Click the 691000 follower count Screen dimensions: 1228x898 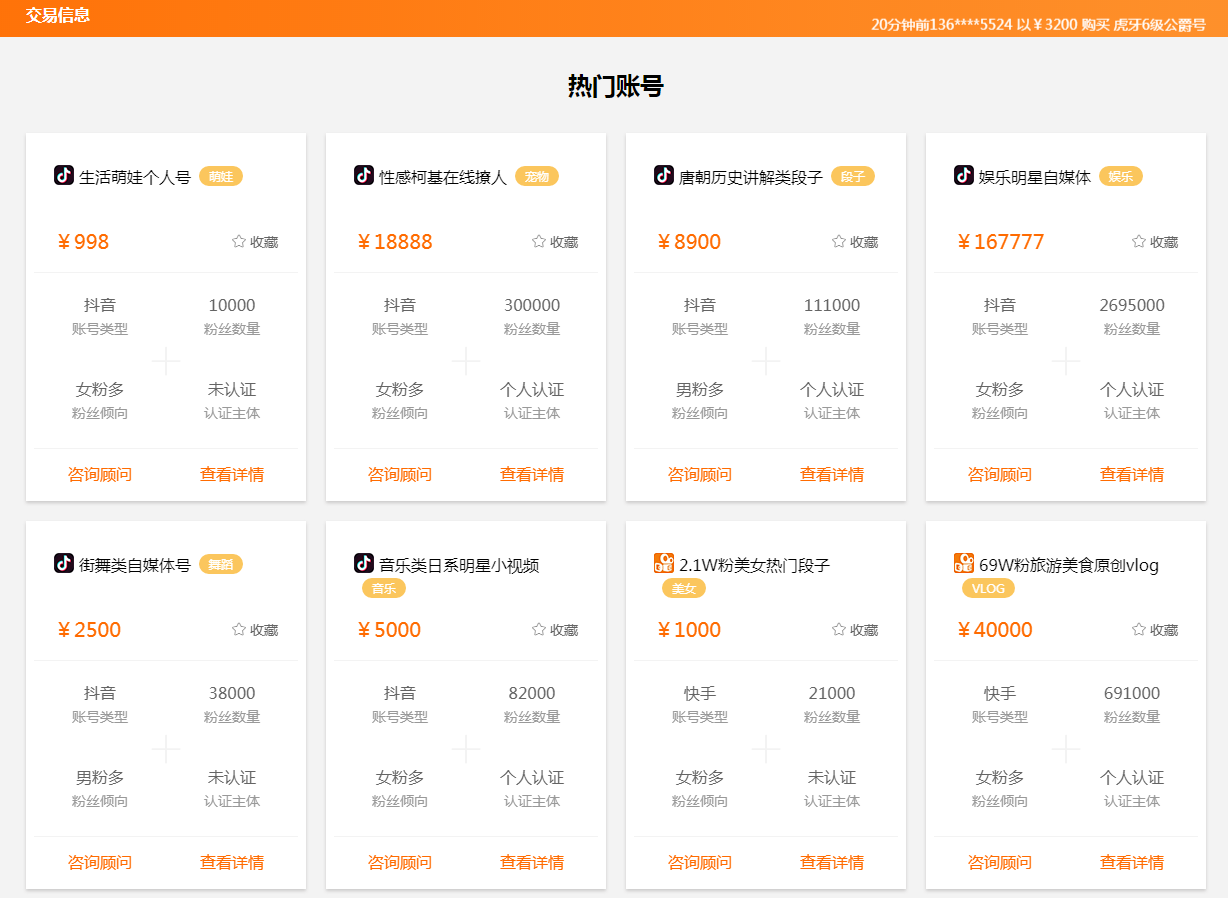(x=1132, y=693)
